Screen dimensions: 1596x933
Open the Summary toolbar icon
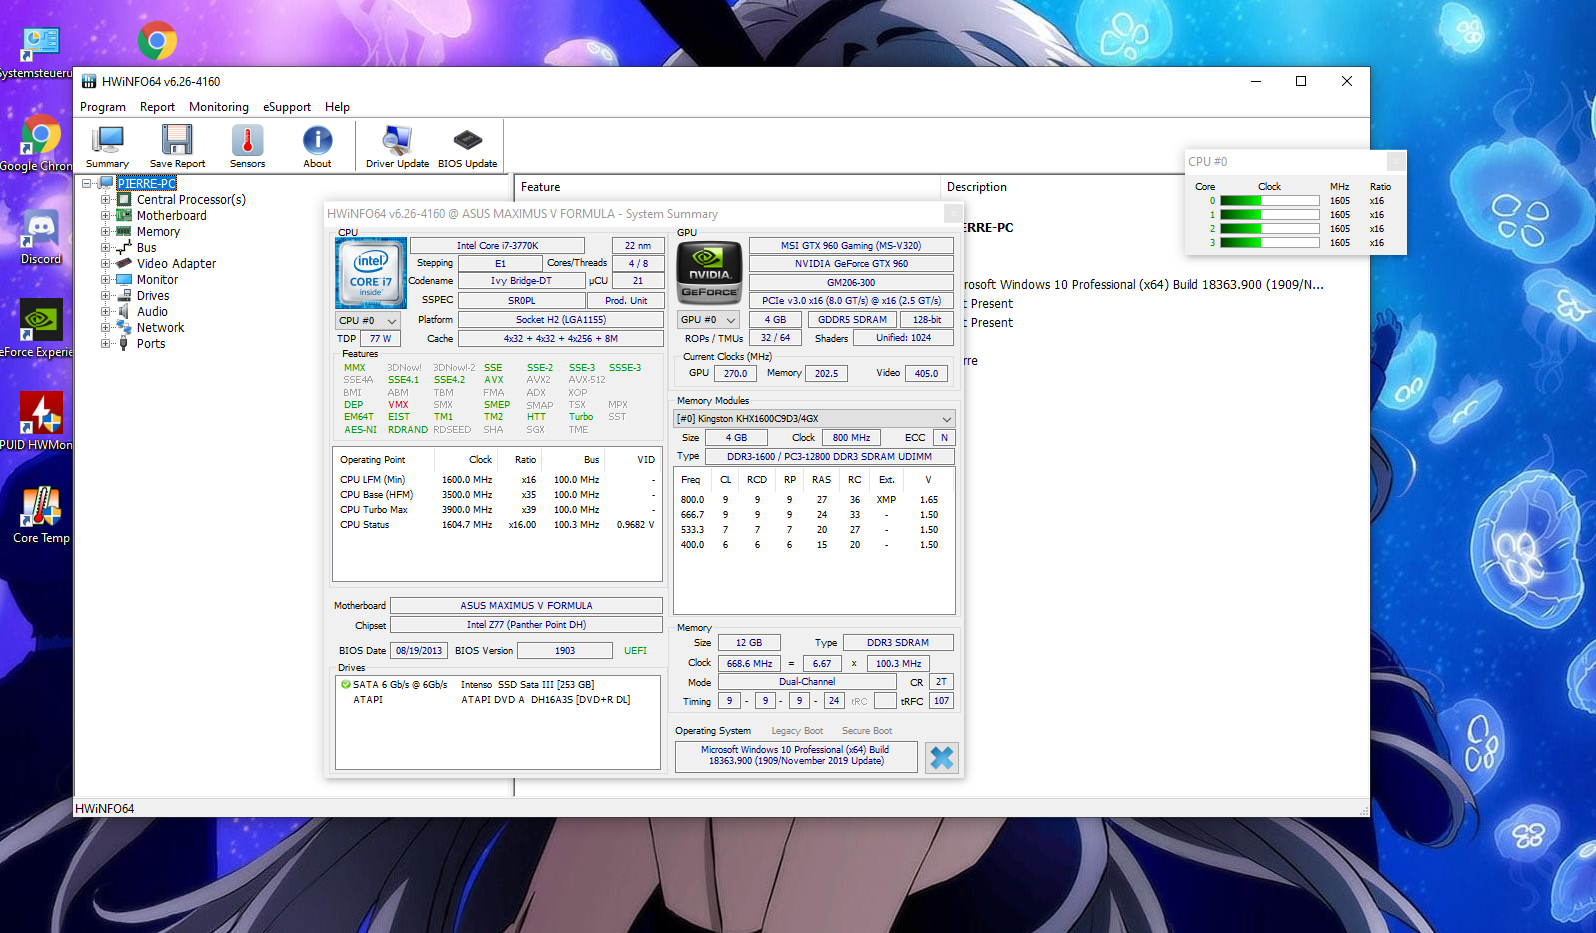tap(107, 146)
